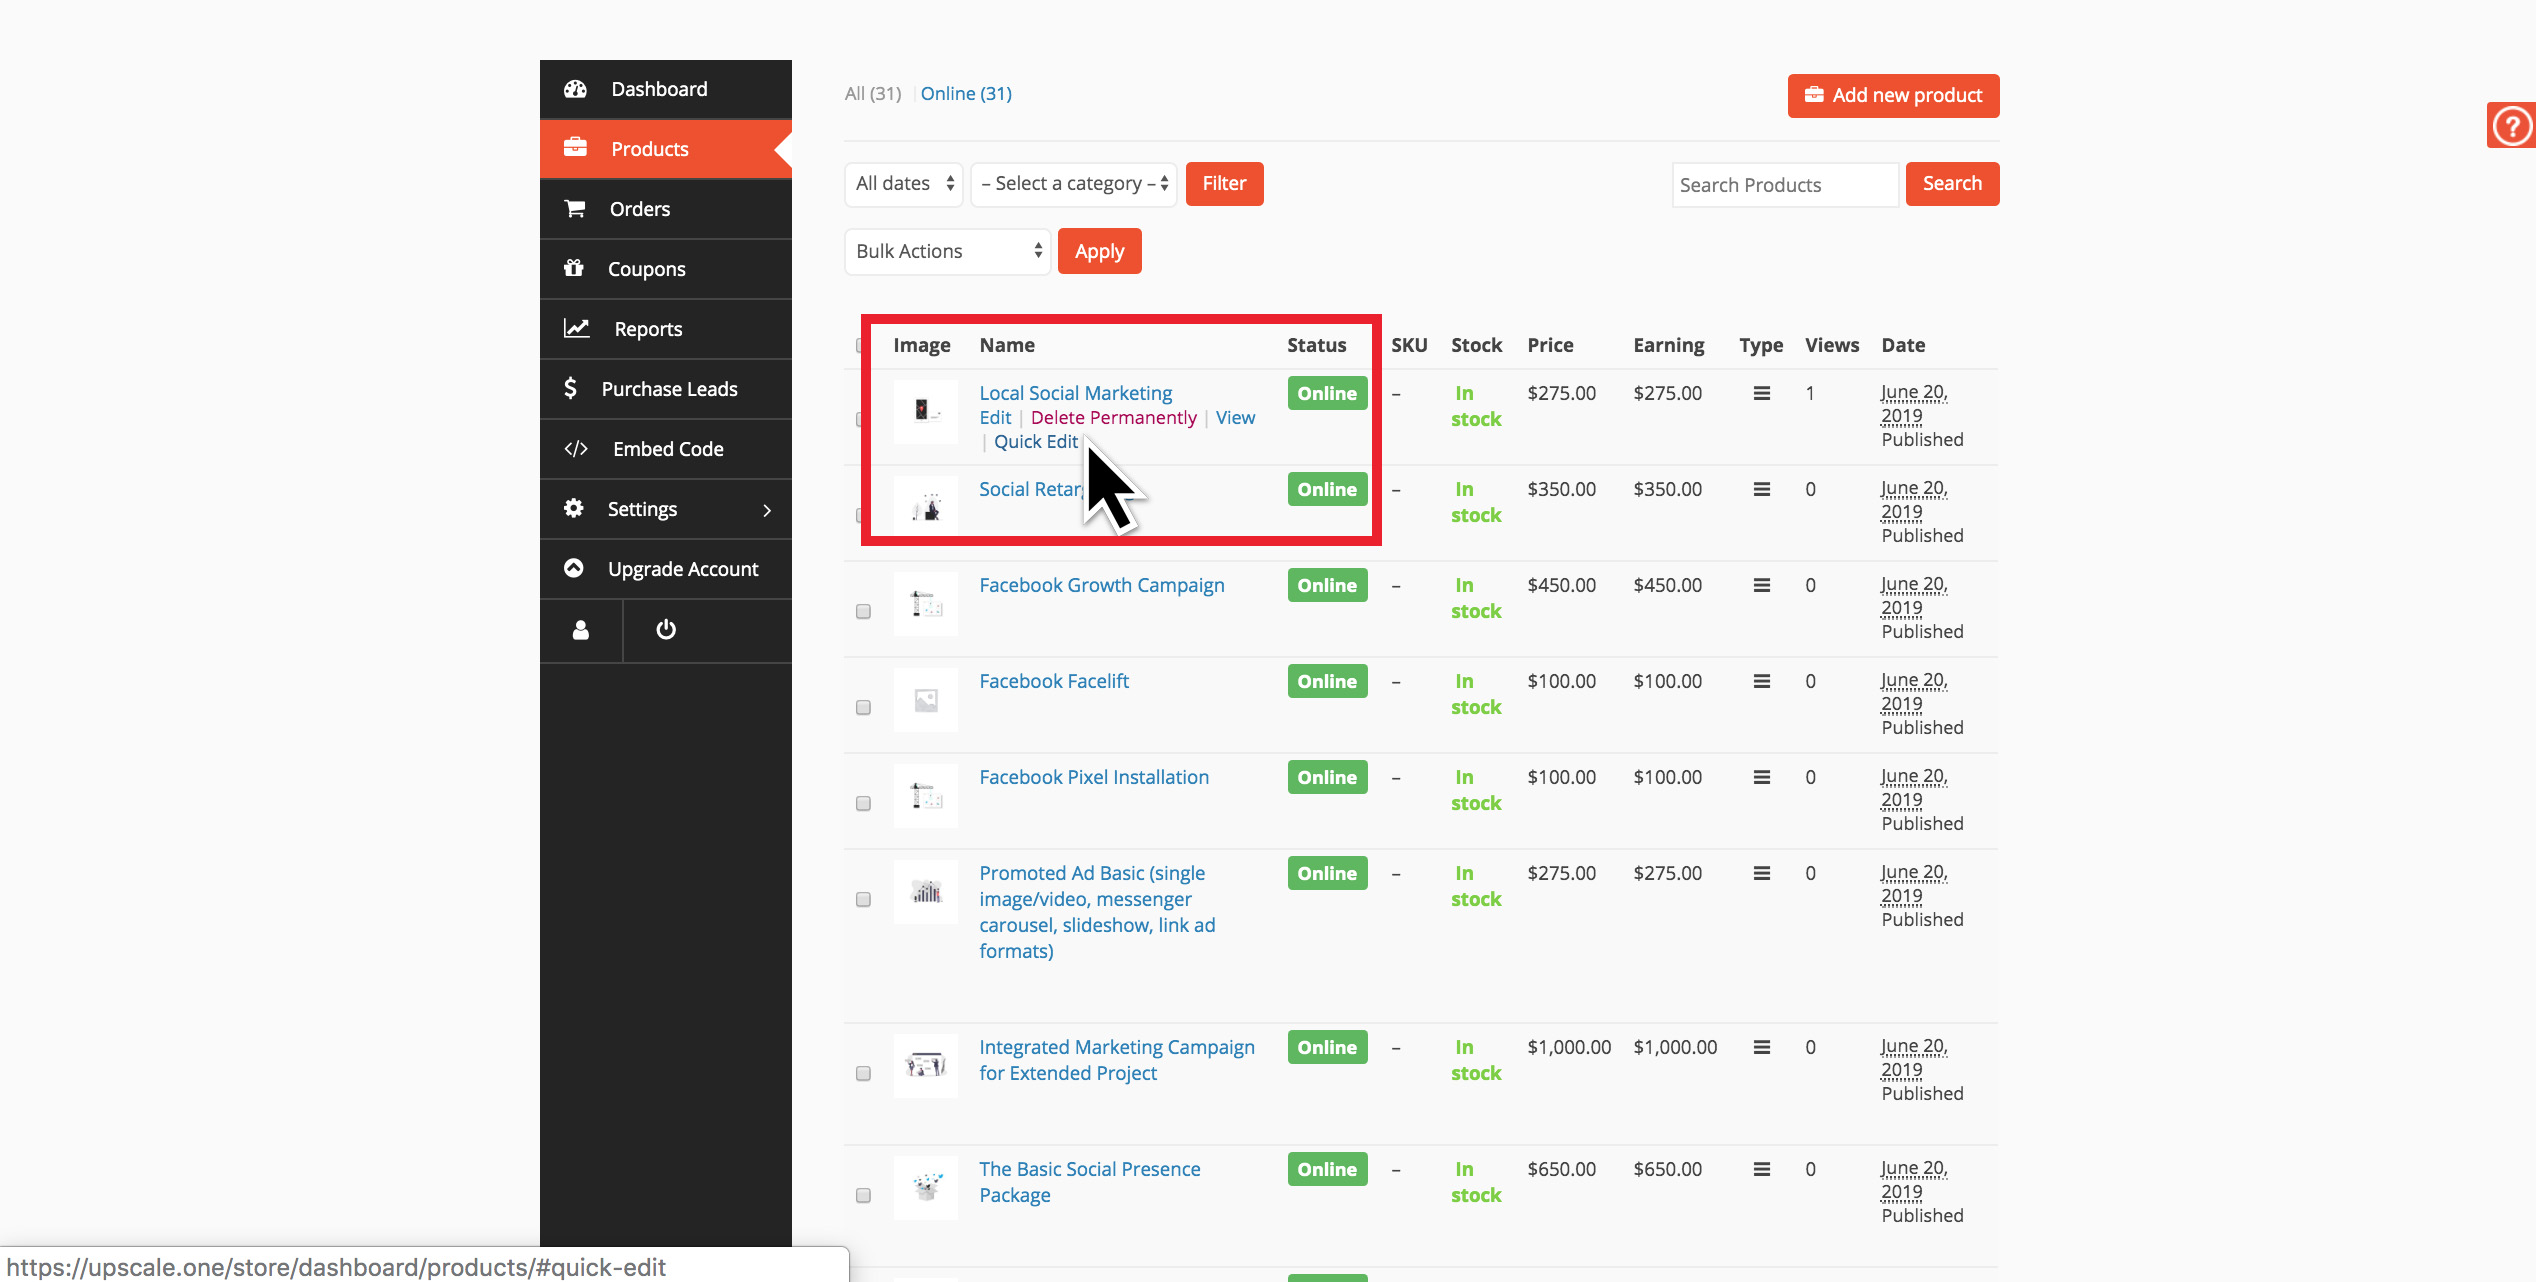Tick the Integrated Marketing Campaign checkbox
2536x1282 pixels.
863,1073
